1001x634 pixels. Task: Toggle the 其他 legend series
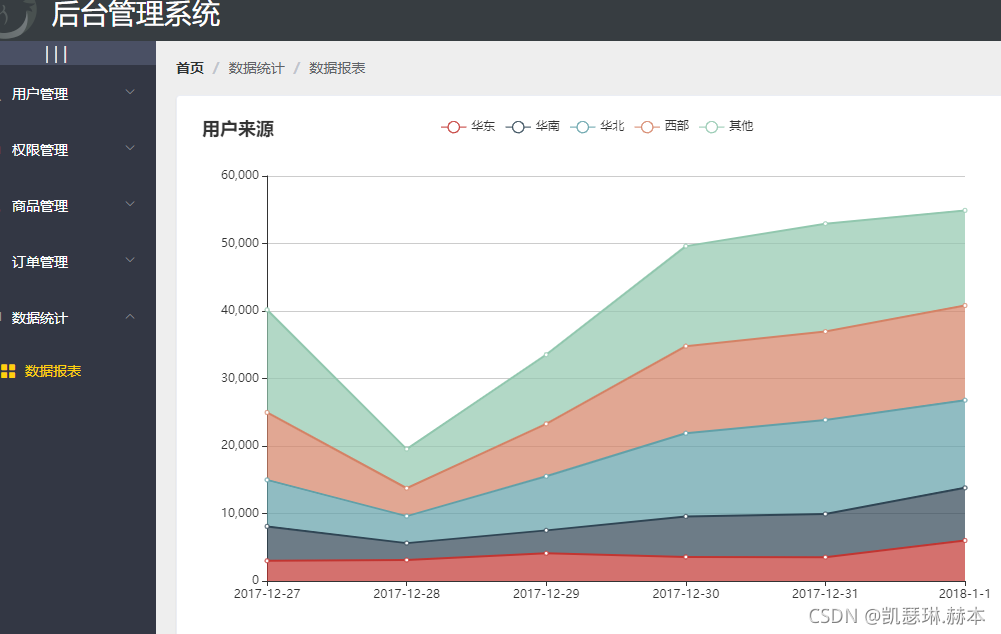pos(726,126)
